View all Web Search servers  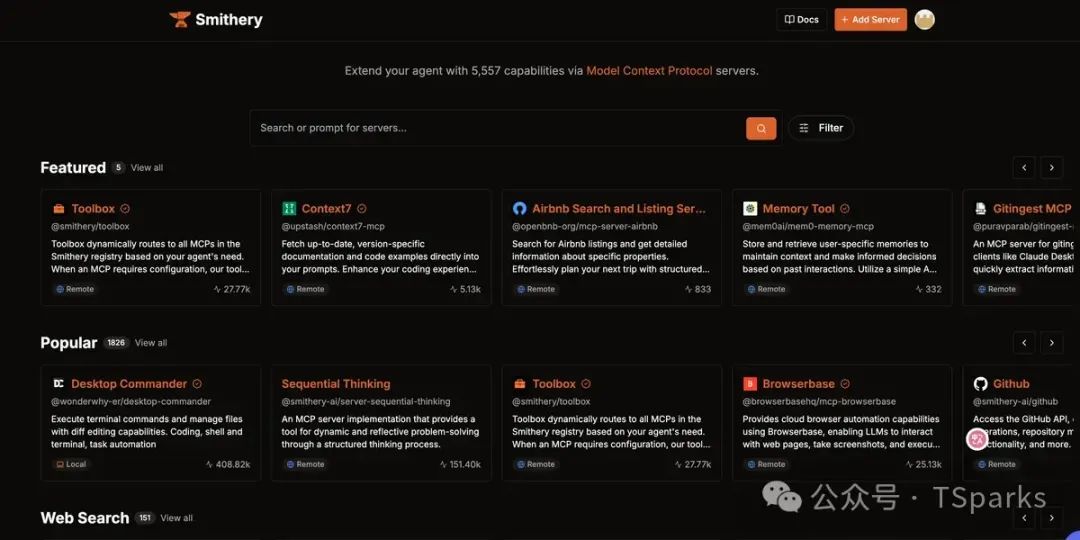click(x=176, y=518)
